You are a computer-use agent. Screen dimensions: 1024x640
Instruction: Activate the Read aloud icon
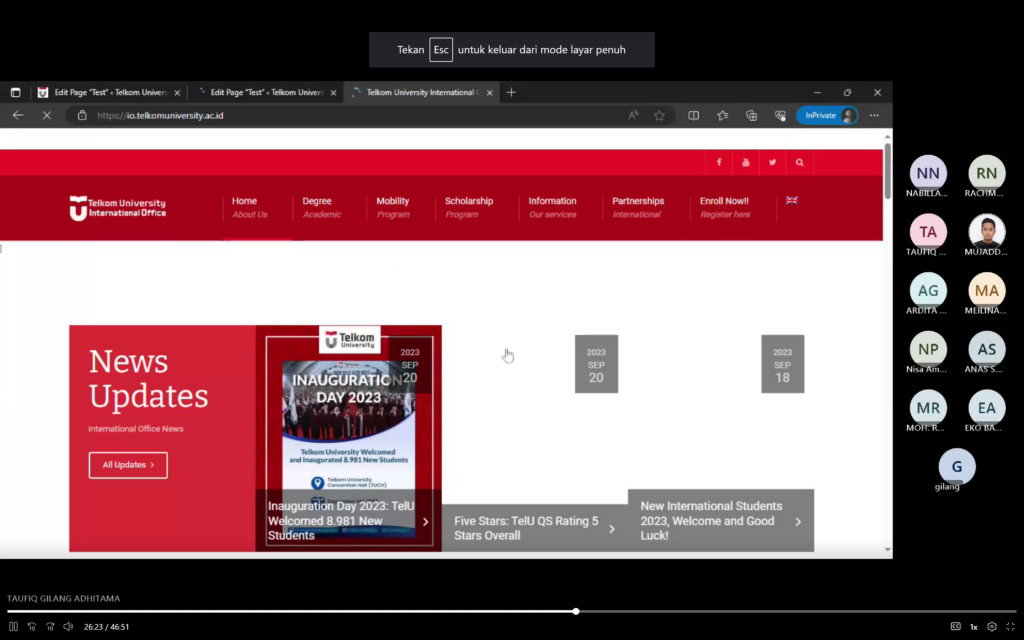click(633, 116)
